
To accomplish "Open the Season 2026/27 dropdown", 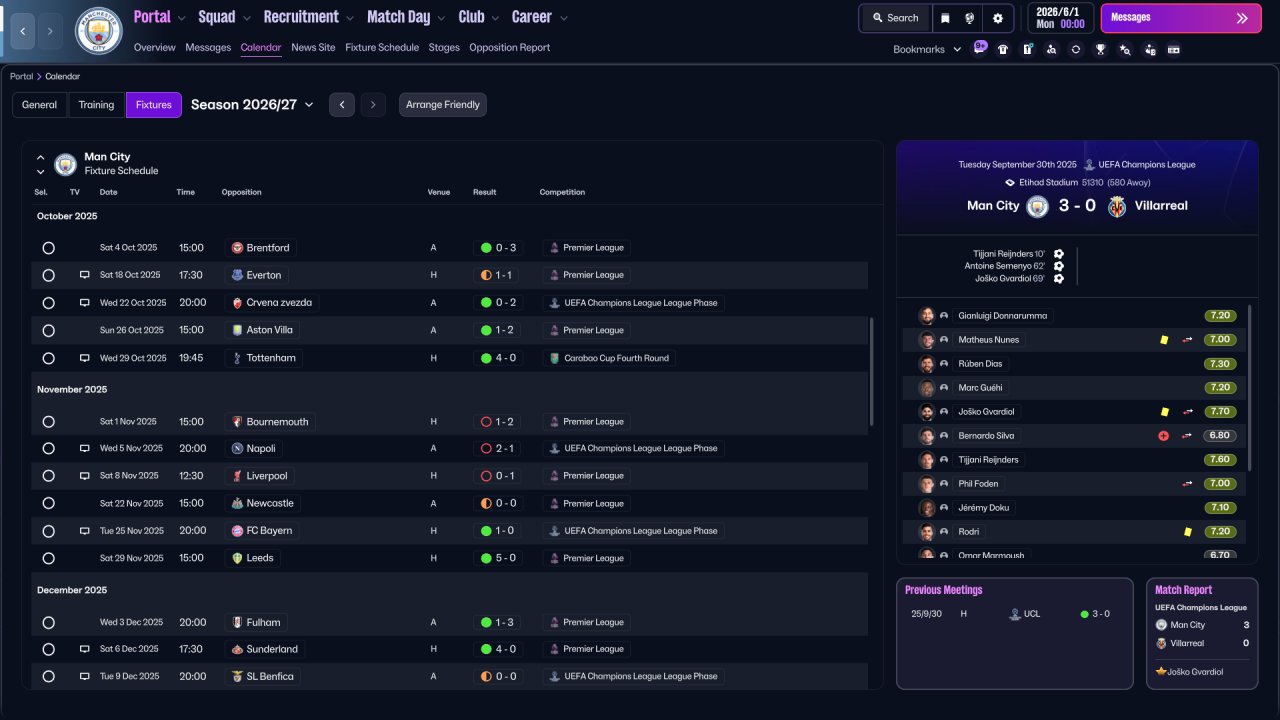I will point(252,105).
